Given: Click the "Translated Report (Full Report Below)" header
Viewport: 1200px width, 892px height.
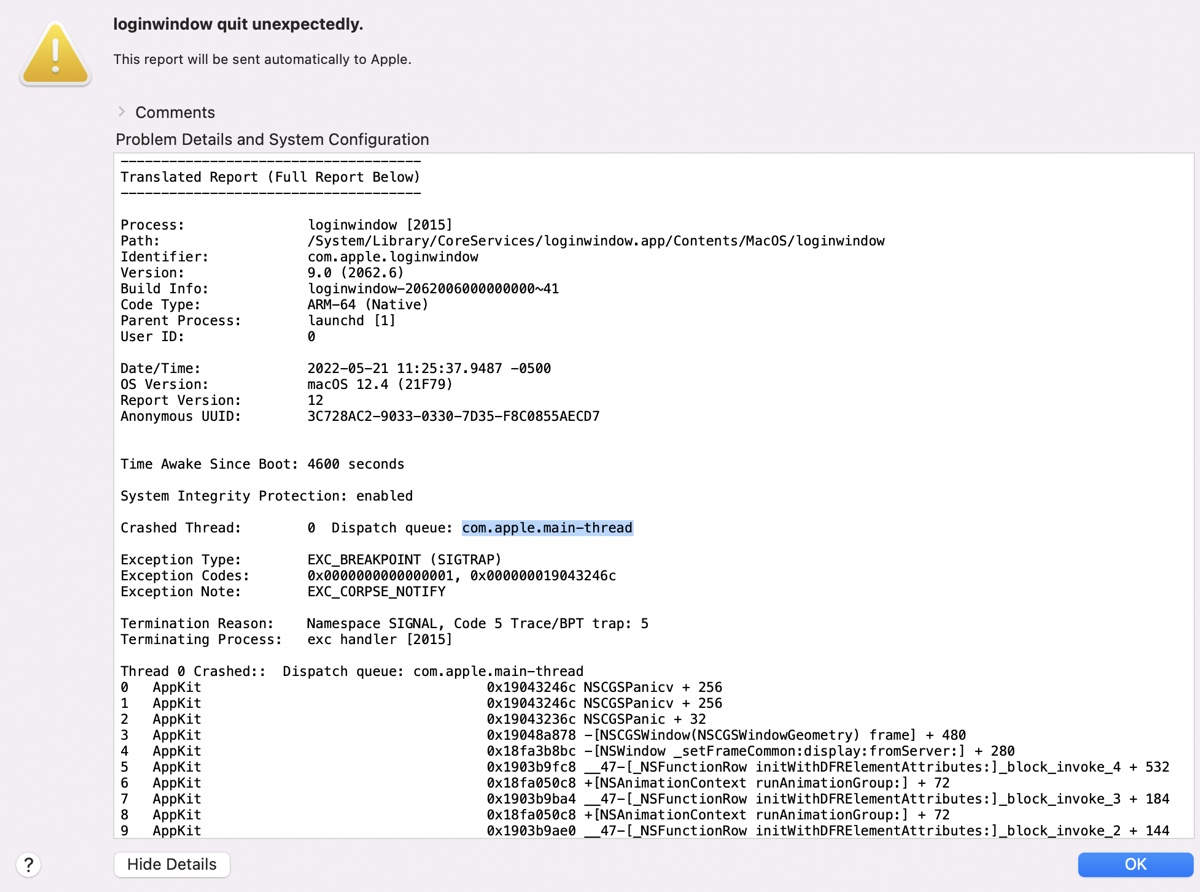Looking at the screenshot, I should [x=270, y=177].
